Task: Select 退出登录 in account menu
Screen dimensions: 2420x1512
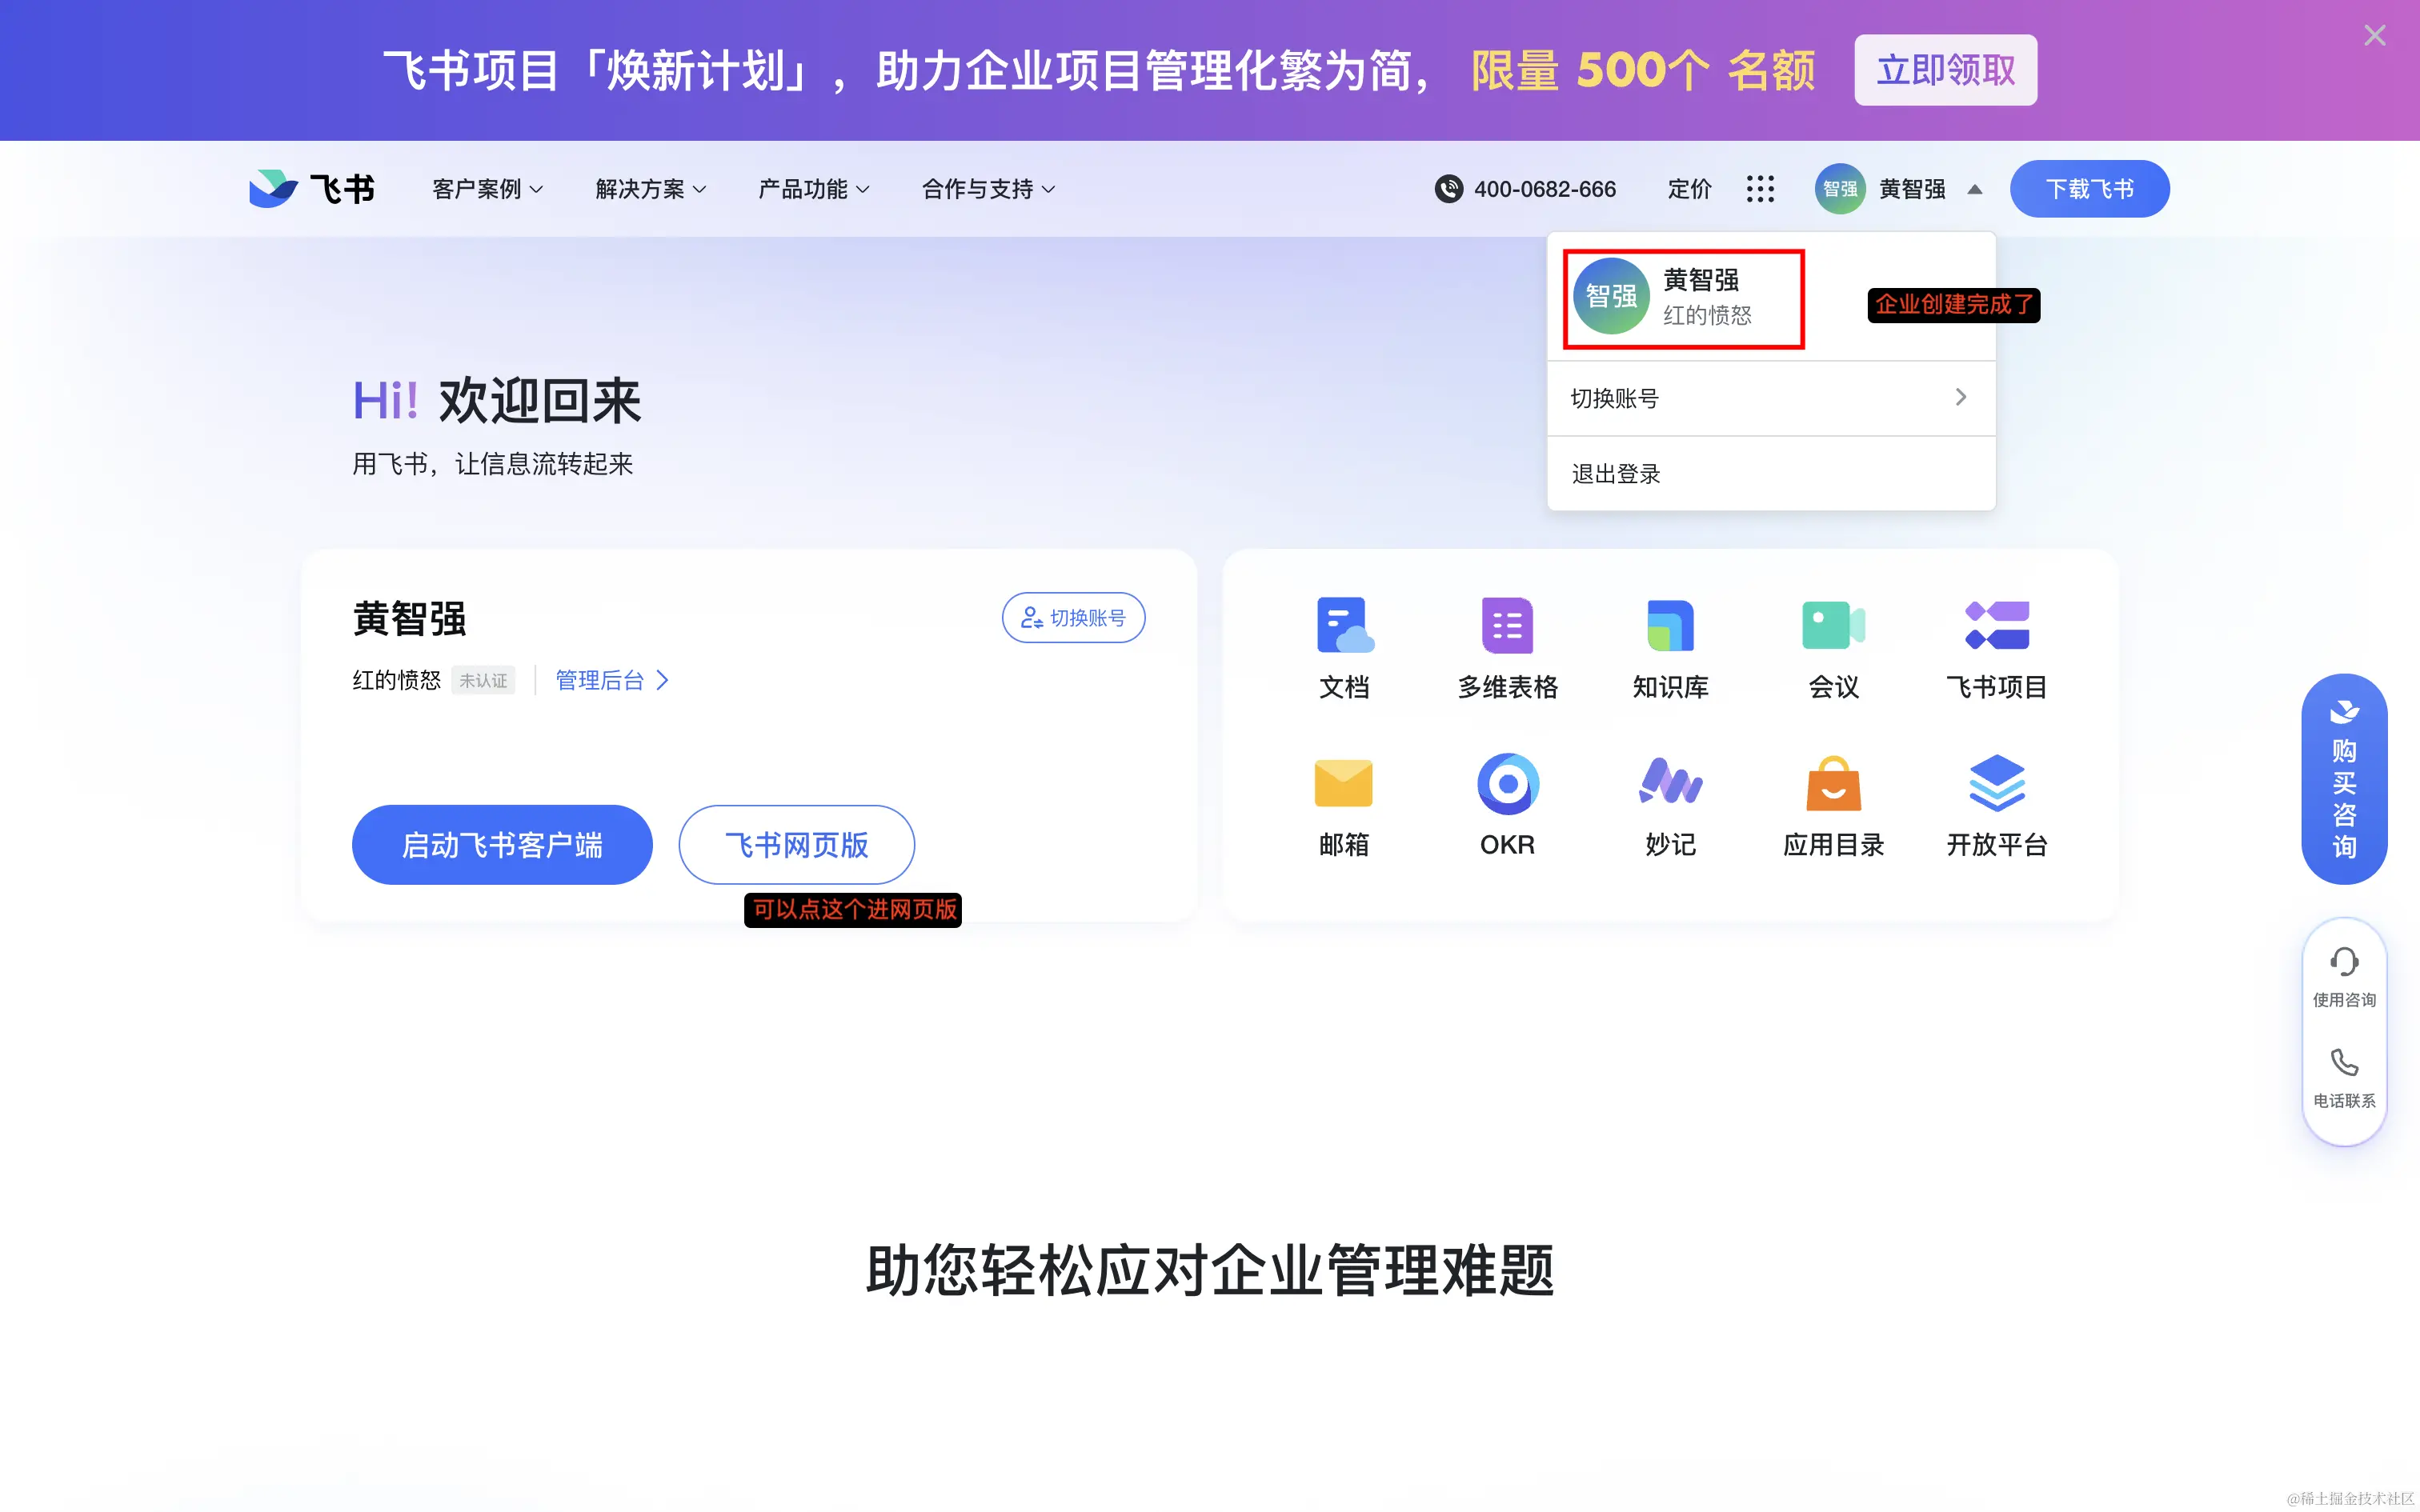Action: (1616, 474)
